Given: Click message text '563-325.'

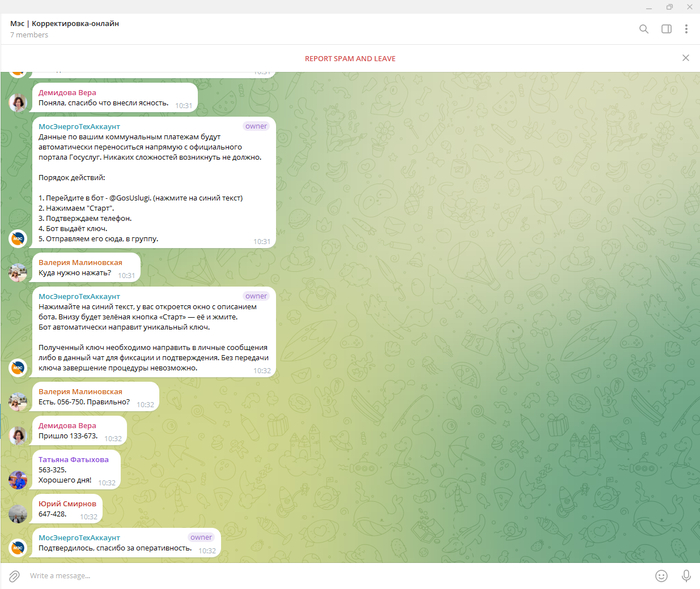Looking at the screenshot, I should point(52,470).
